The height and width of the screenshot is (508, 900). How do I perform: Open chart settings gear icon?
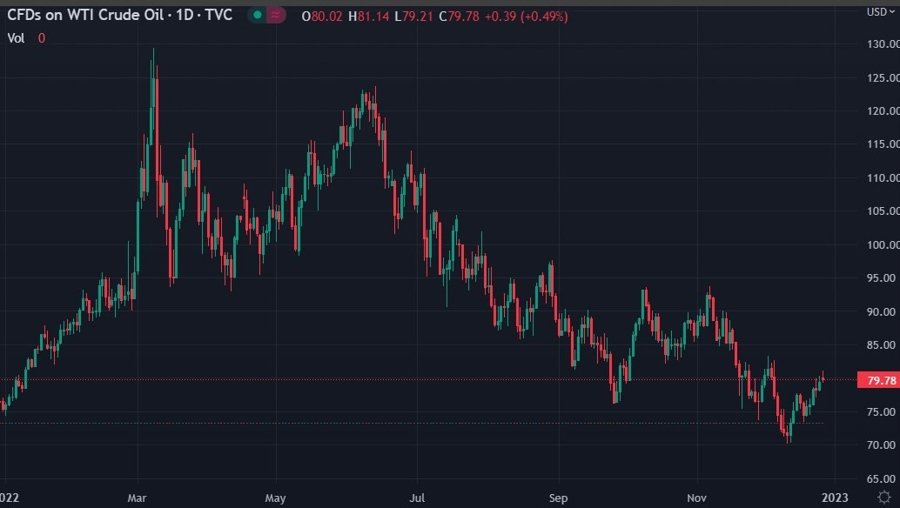point(884,497)
